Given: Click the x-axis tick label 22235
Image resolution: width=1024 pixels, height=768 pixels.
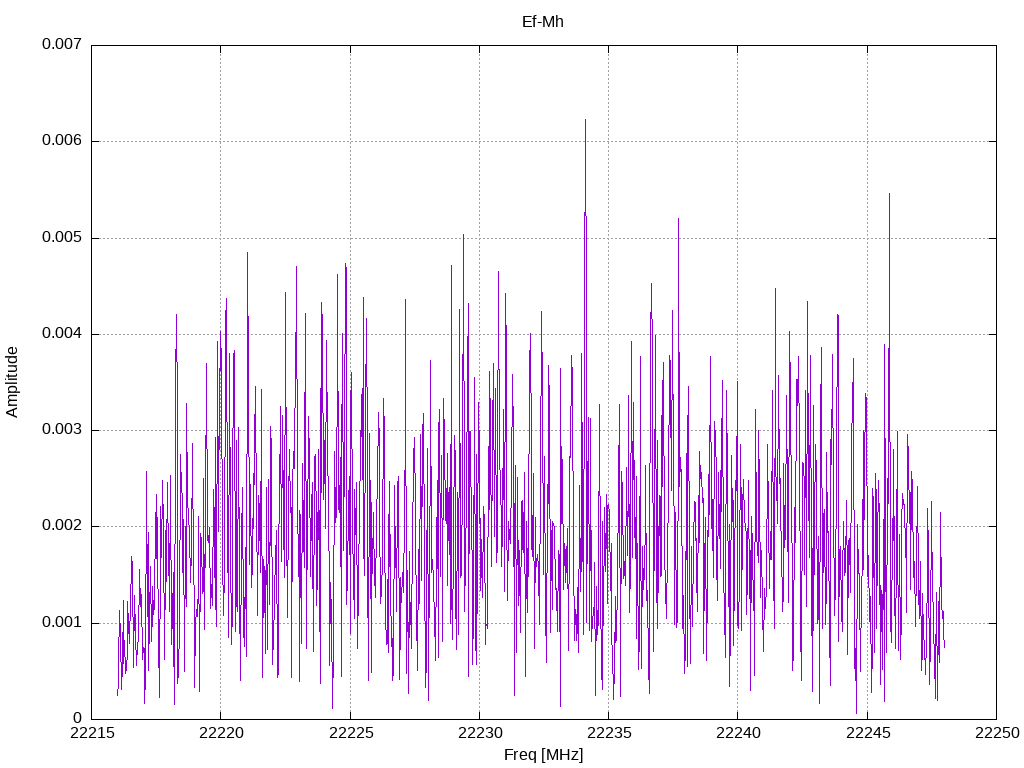Looking at the screenshot, I should click(x=609, y=733).
